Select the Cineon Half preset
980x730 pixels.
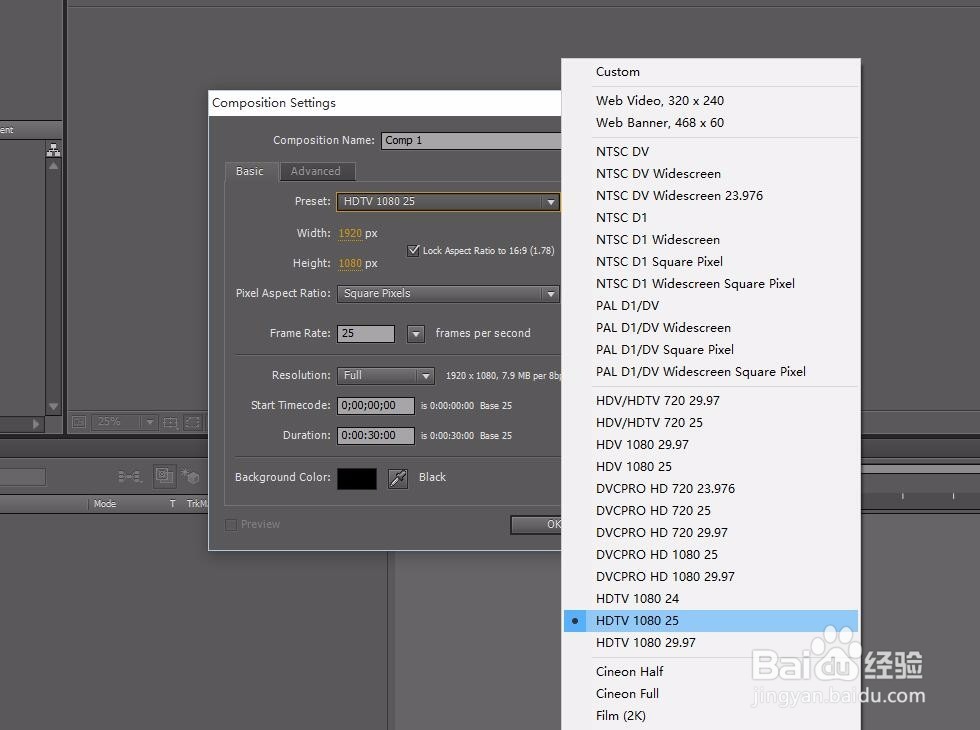[x=711, y=672]
